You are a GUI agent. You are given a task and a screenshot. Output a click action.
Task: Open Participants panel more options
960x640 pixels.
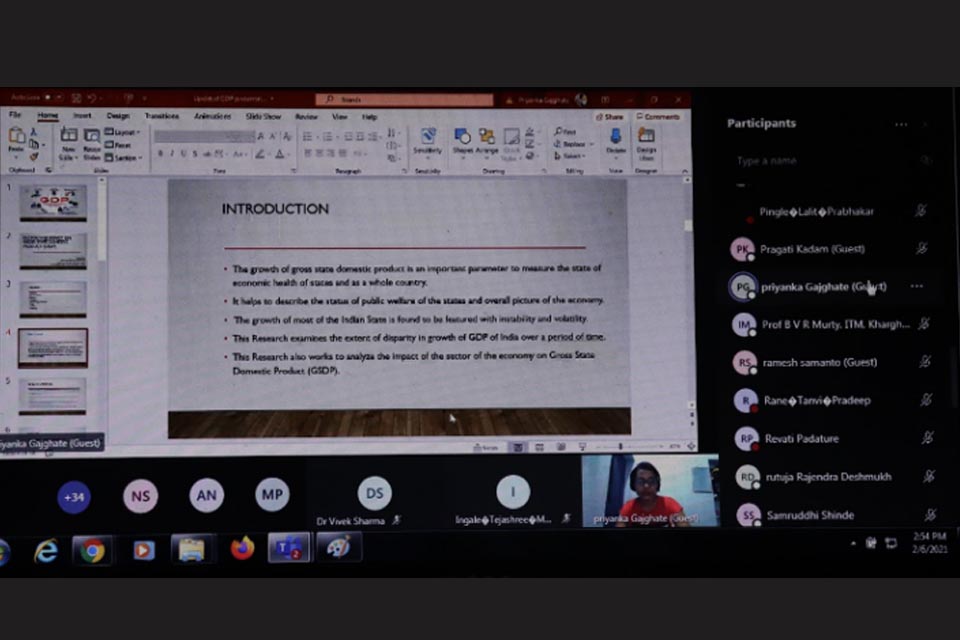click(x=901, y=124)
